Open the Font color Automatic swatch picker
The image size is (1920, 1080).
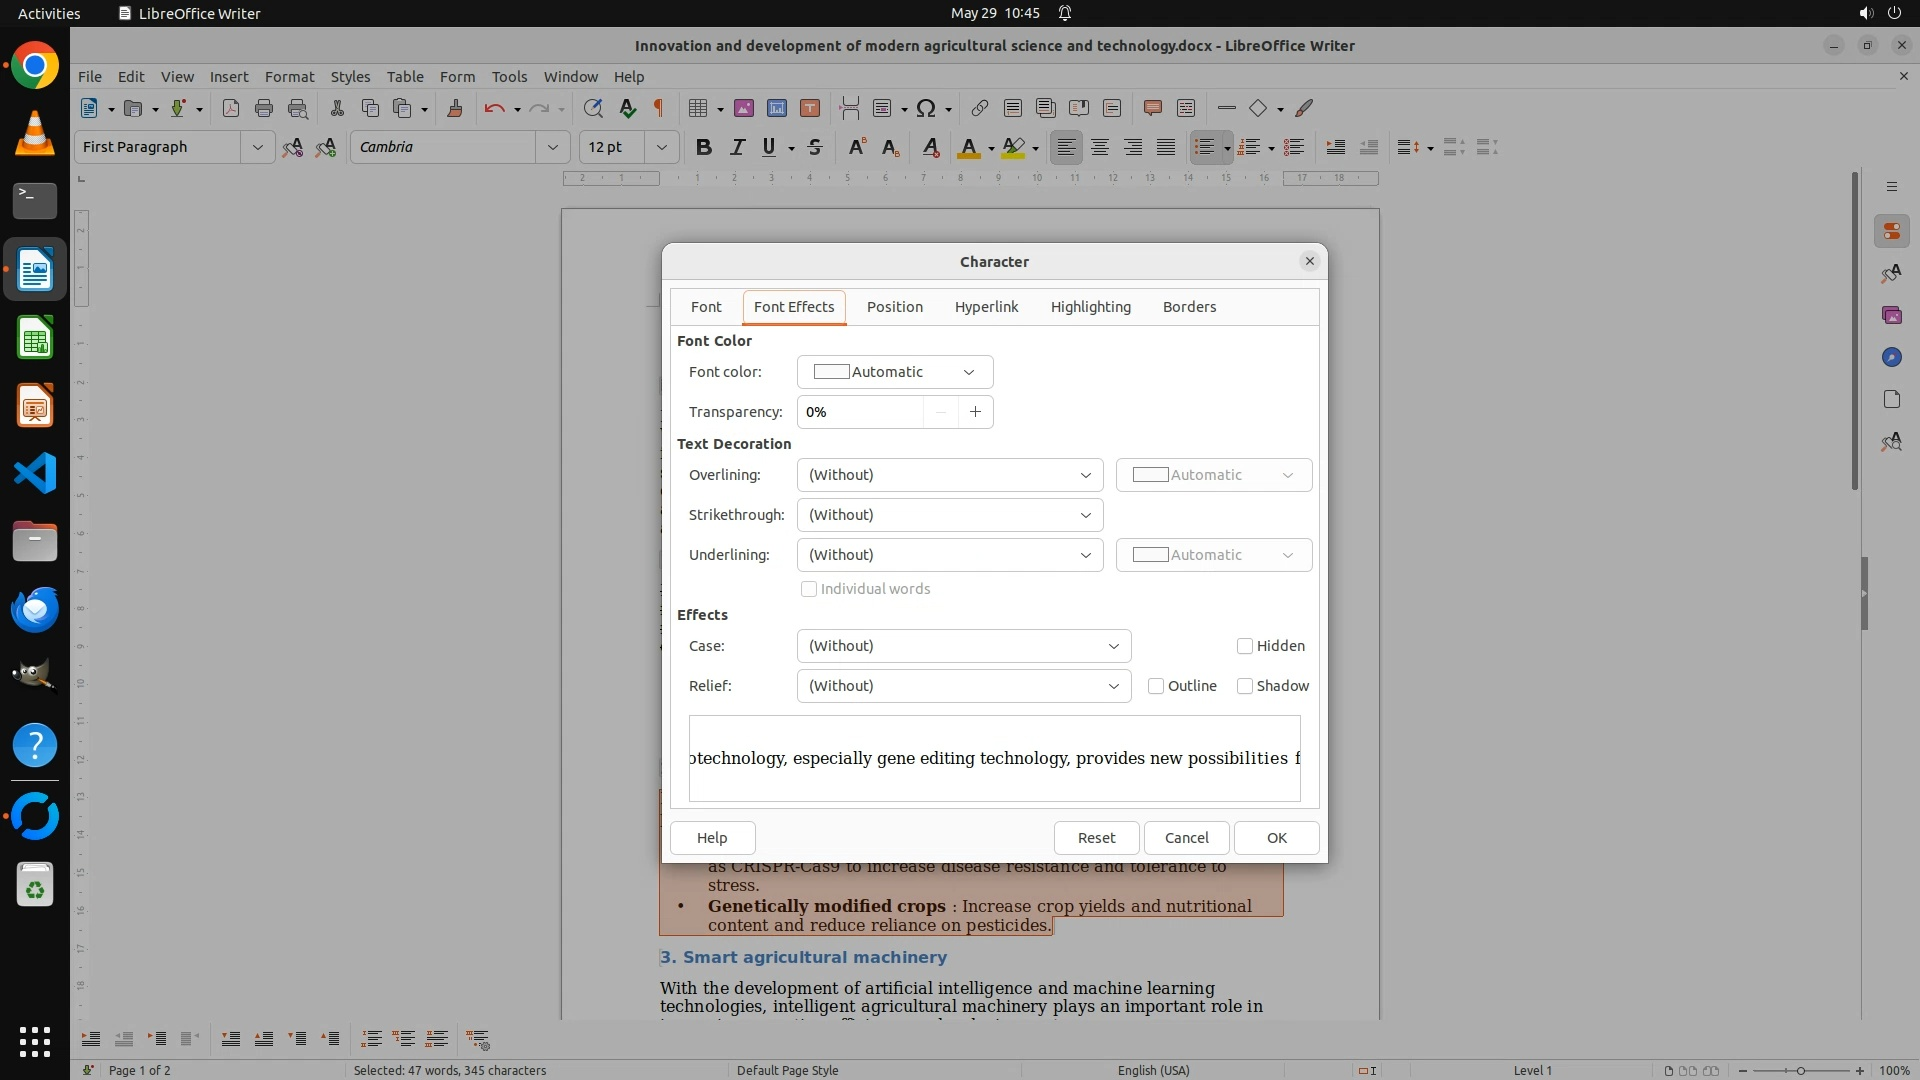(894, 372)
